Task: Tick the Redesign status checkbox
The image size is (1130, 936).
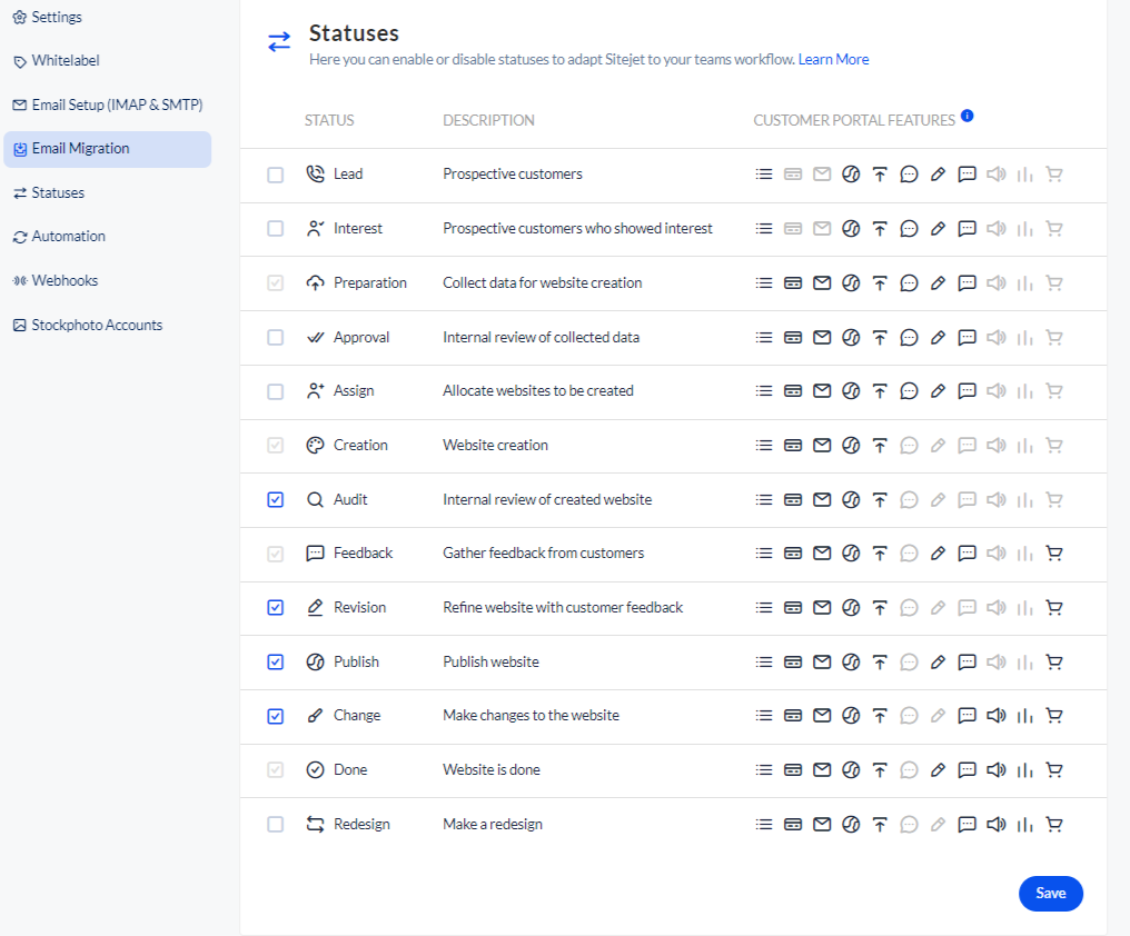Action: pos(275,825)
